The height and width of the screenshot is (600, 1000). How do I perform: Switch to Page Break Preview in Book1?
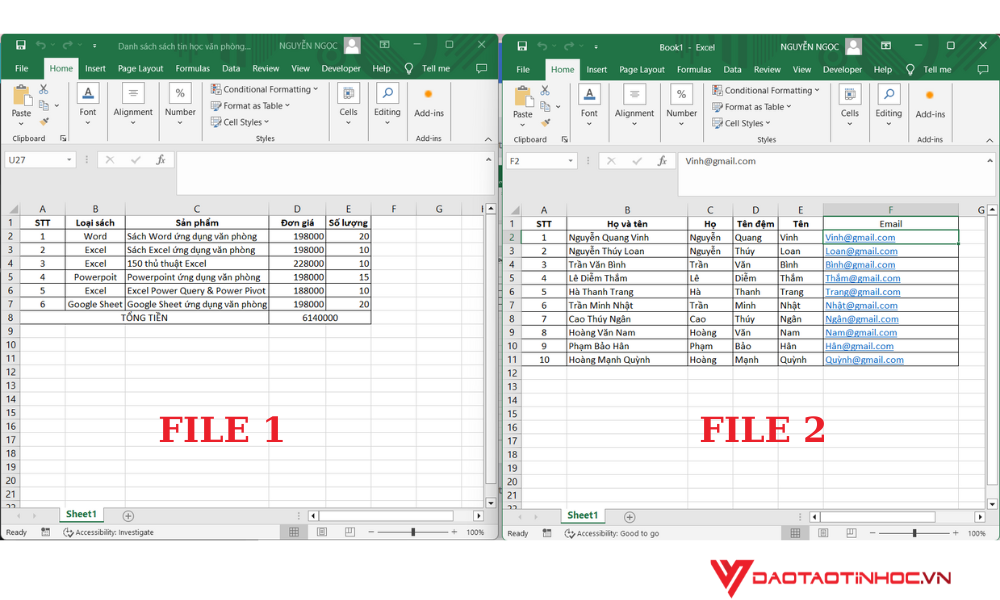pyautogui.click(x=851, y=533)
